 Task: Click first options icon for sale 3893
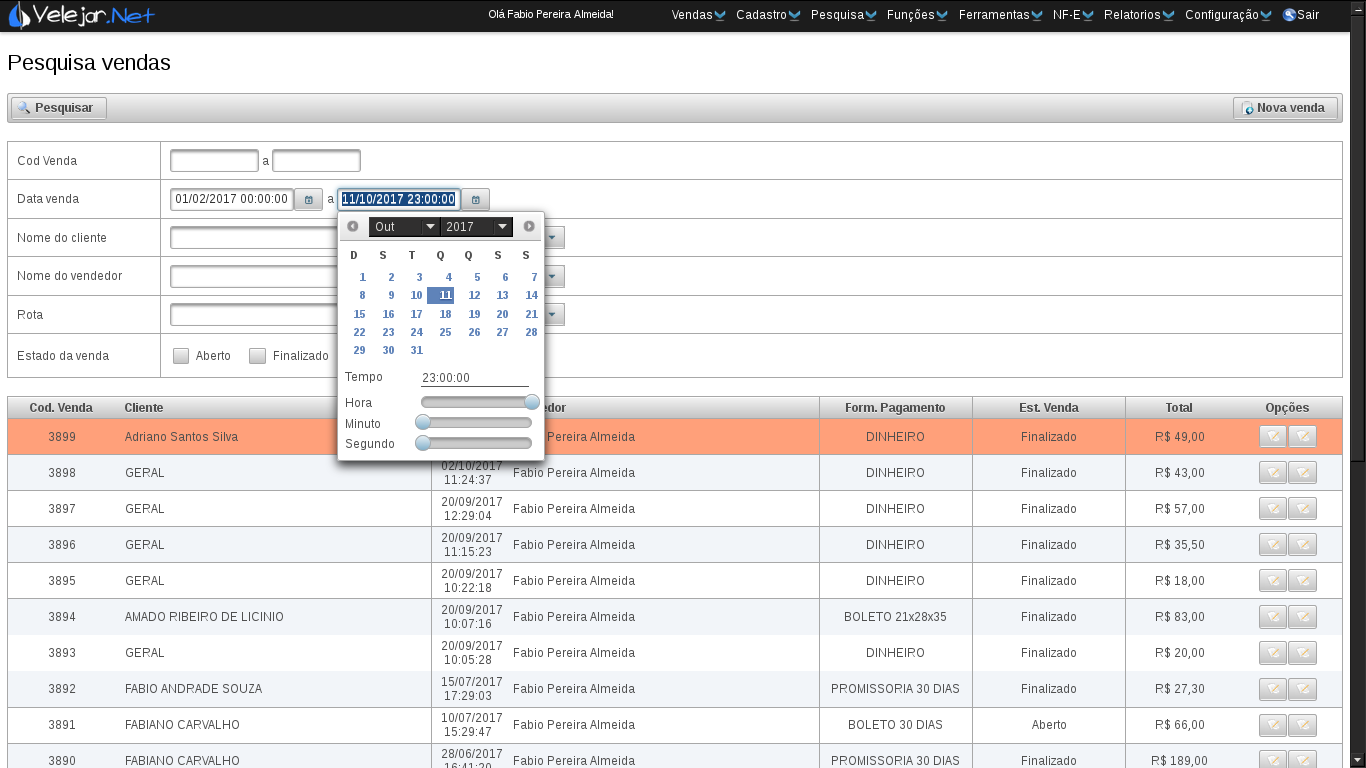1273,653
